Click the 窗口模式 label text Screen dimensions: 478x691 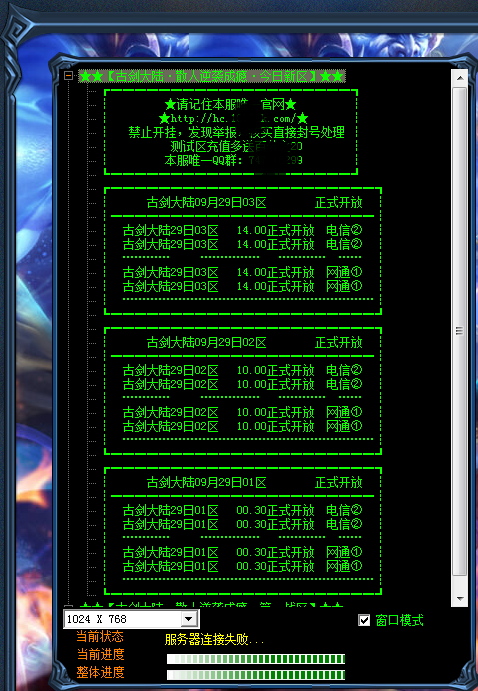[399, 620]
